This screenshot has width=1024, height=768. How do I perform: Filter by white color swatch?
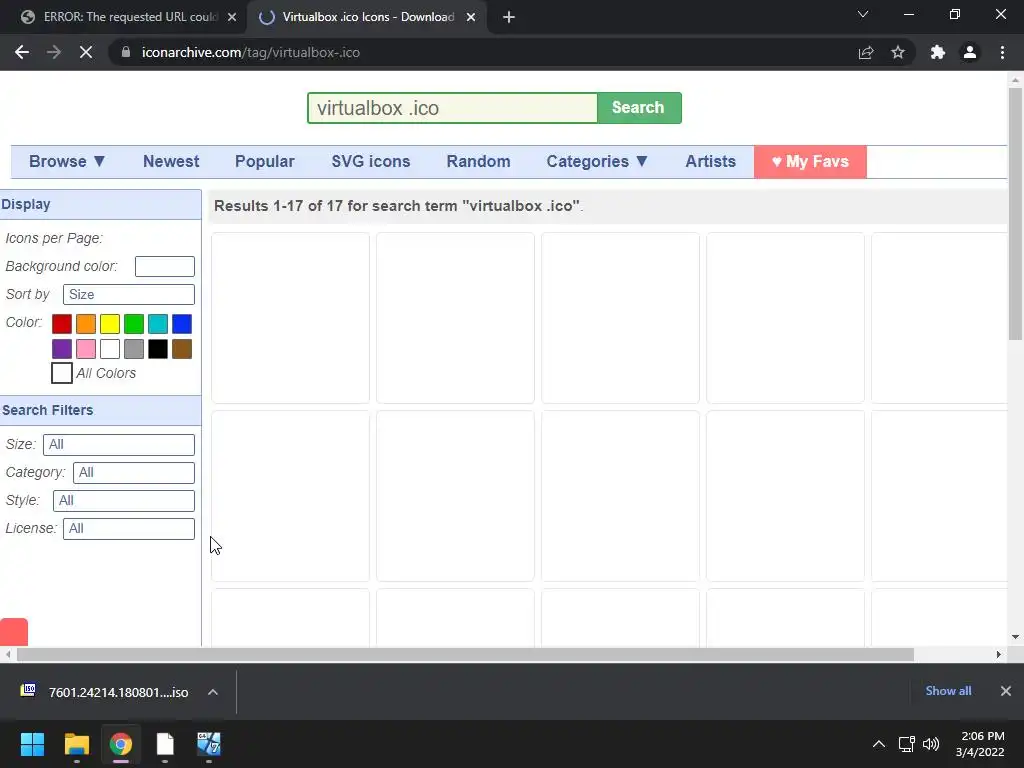pyautogui.click(x=110, y=349)
